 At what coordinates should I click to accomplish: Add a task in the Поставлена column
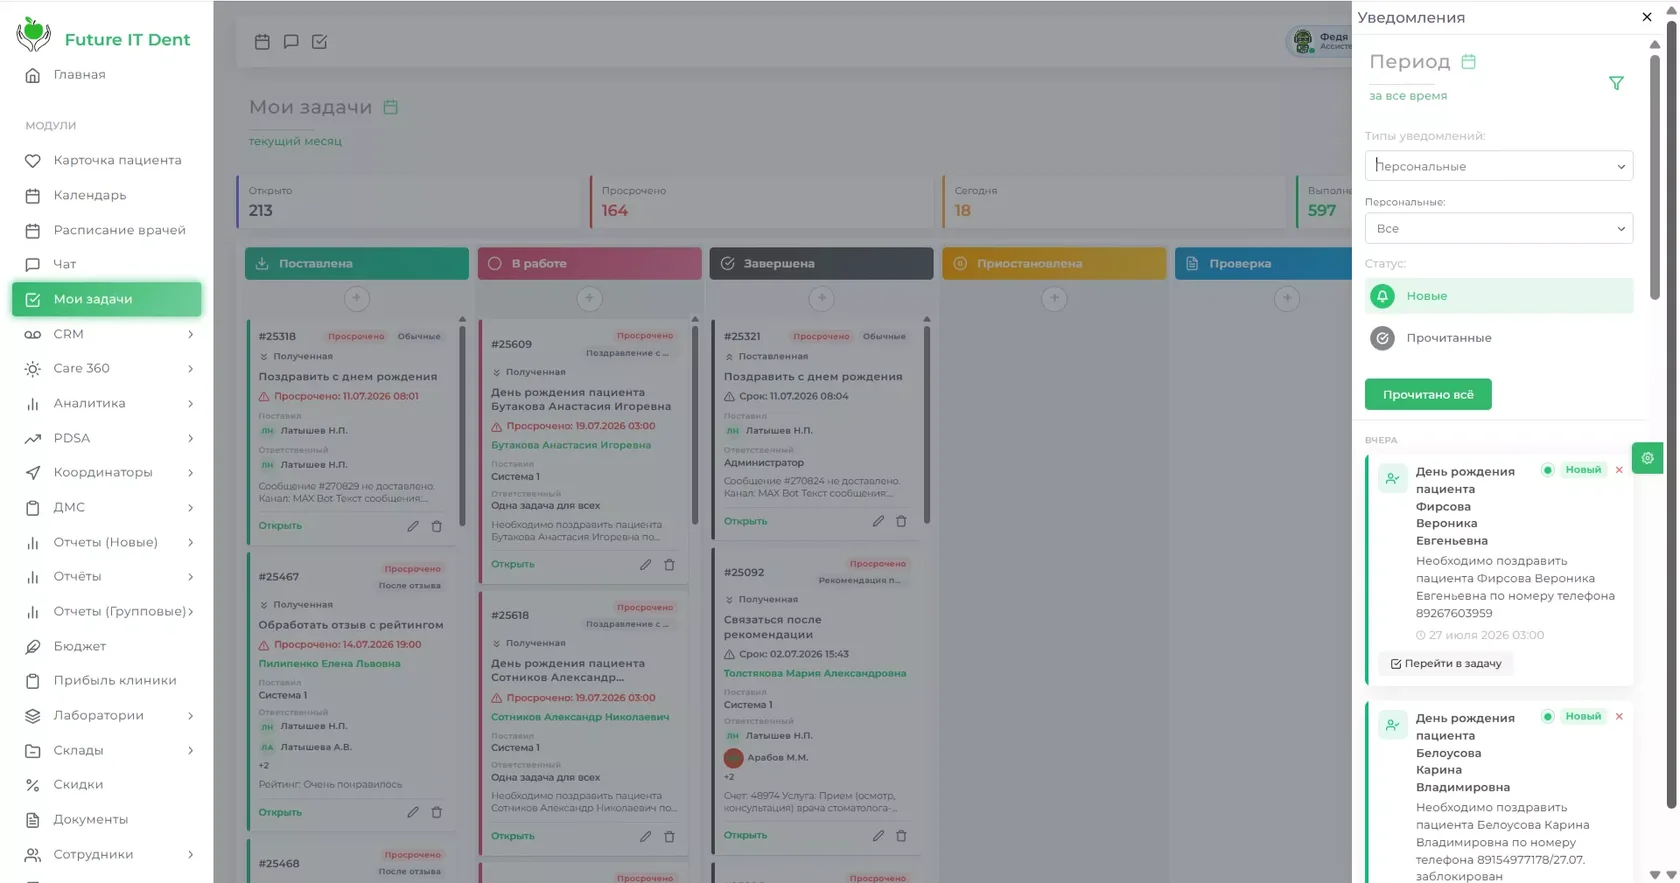(357, 298)
